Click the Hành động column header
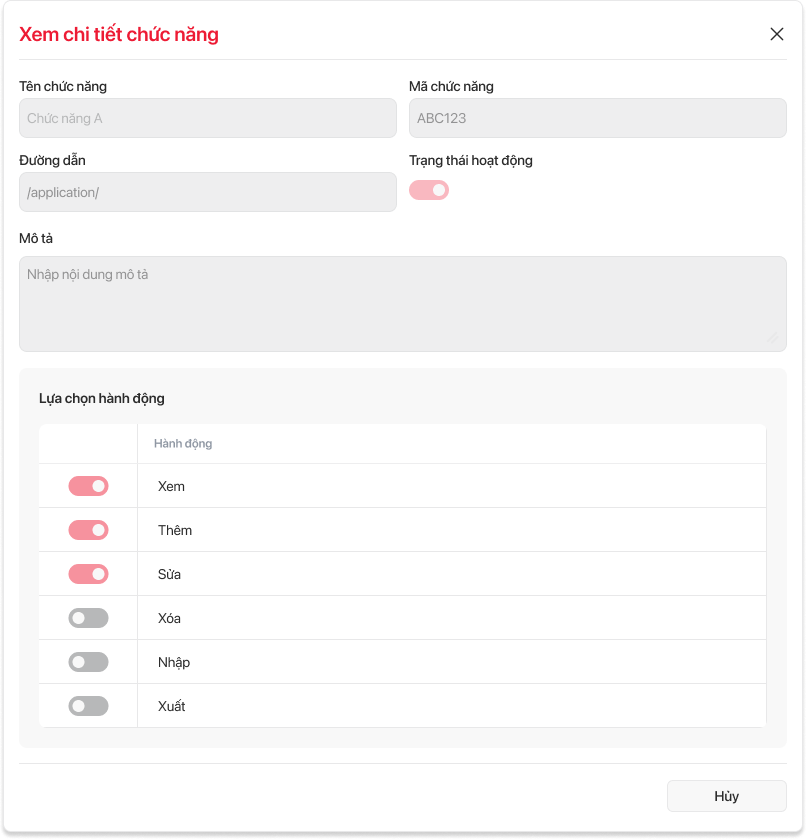The image size is (806, 839). click(183, 443)
